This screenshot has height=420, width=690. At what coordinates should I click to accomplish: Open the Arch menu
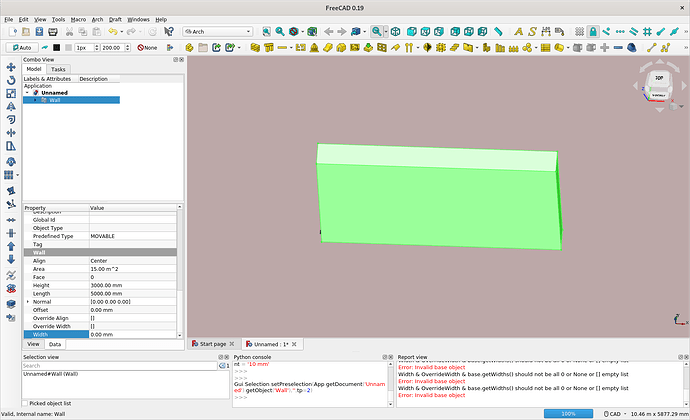[97, 19]
